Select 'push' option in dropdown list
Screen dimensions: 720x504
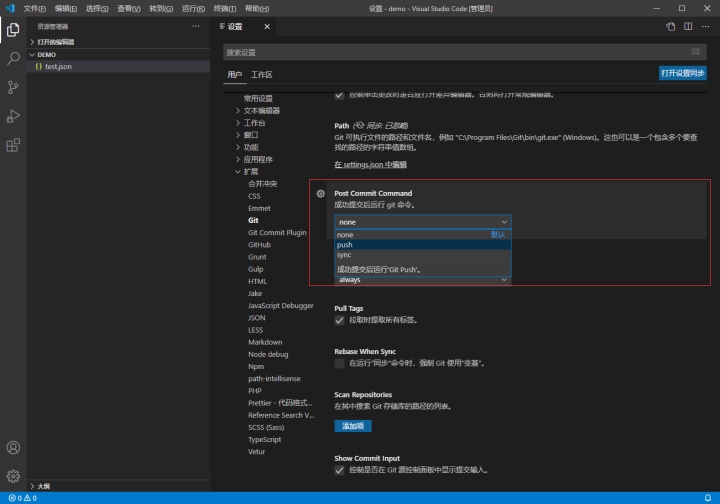point(422,245)
